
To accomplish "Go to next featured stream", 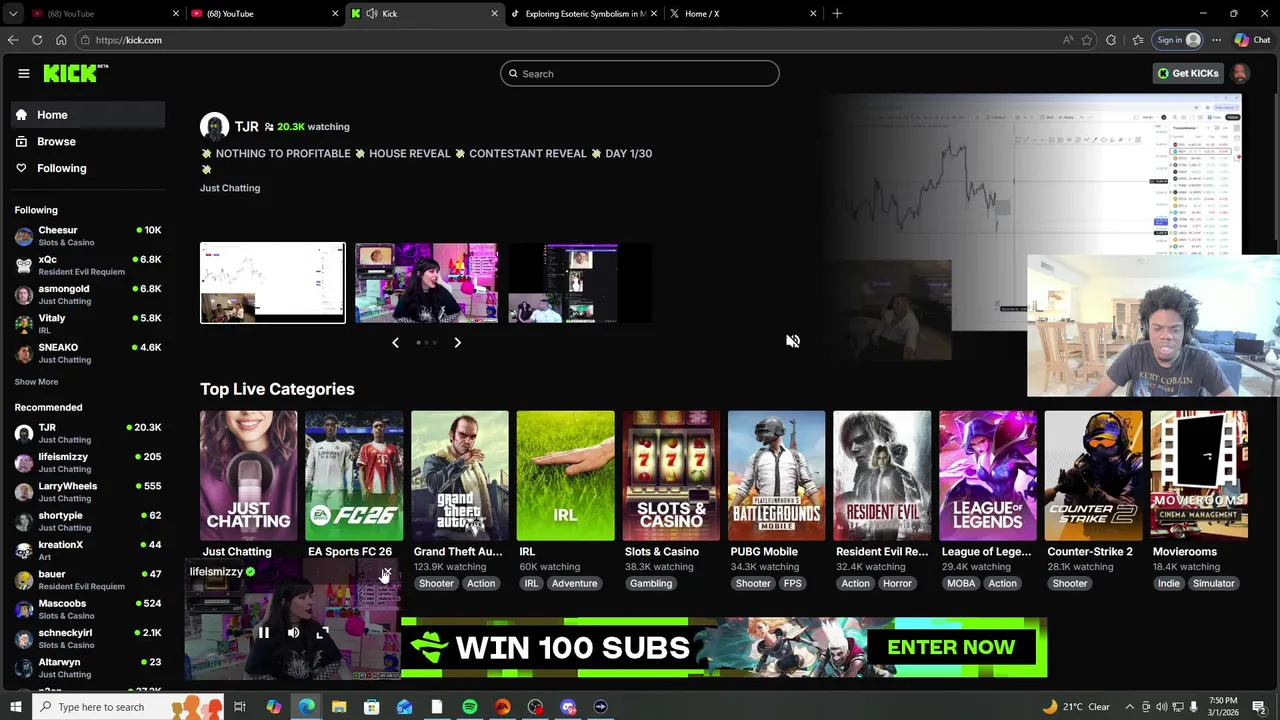I will [457, 343].
